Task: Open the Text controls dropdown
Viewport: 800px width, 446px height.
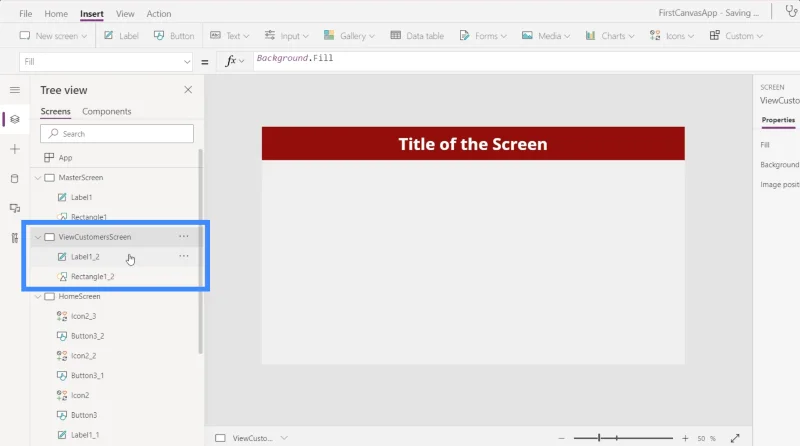Action: pos(230,36)
